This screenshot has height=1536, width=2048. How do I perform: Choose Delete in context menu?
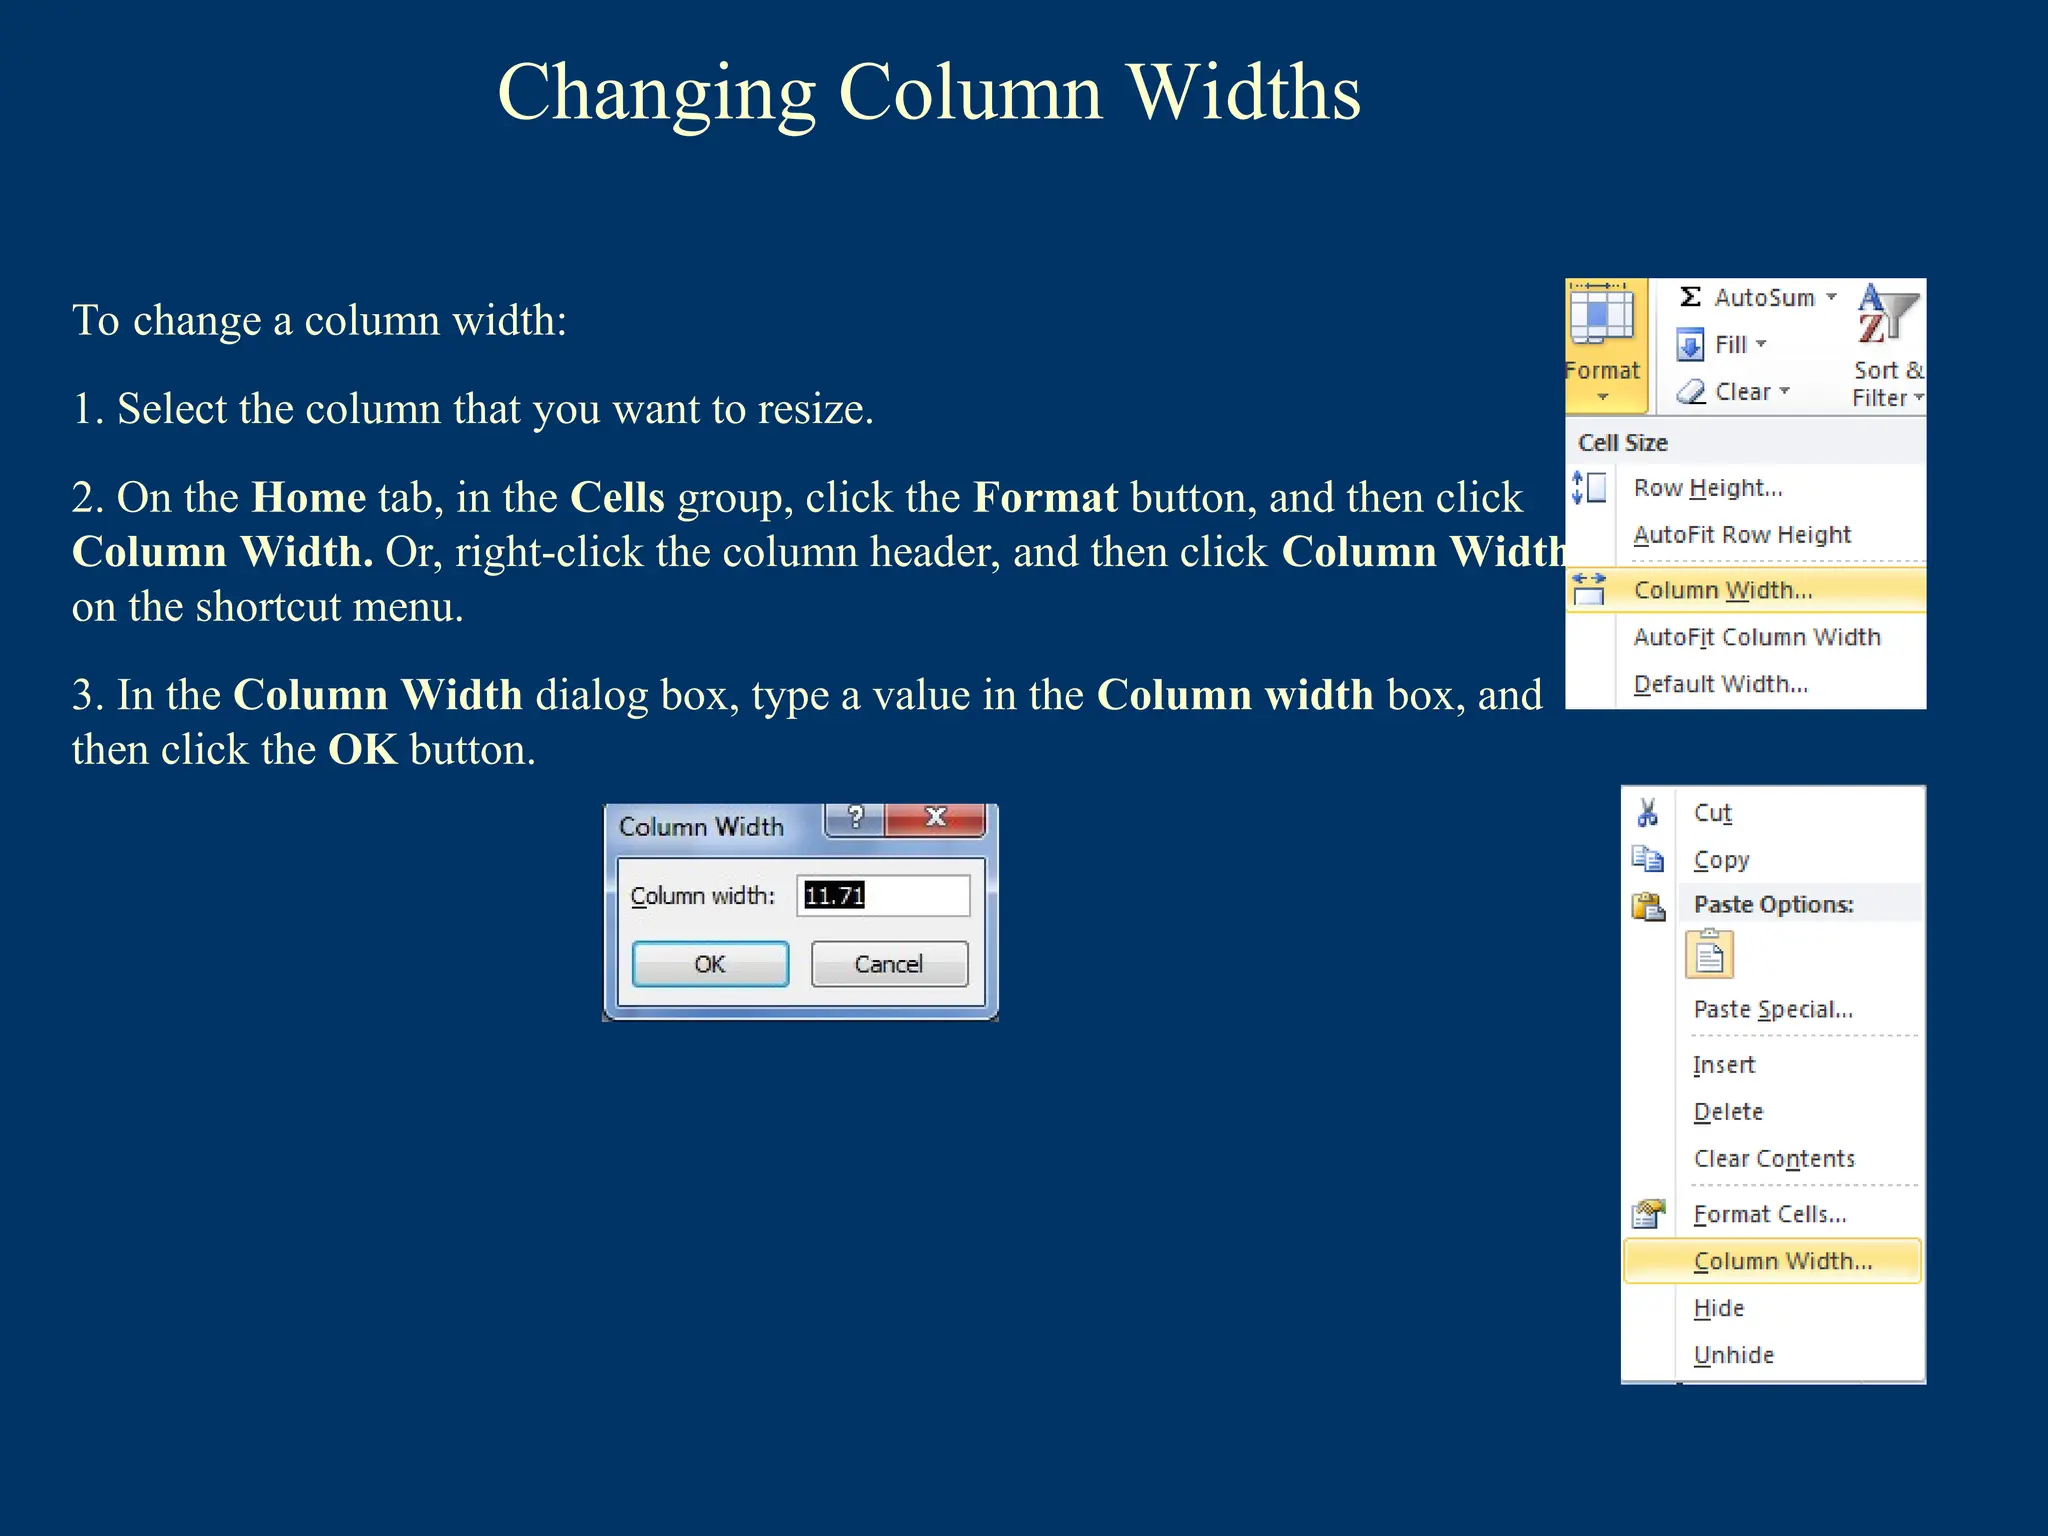coord(1772,1112)
